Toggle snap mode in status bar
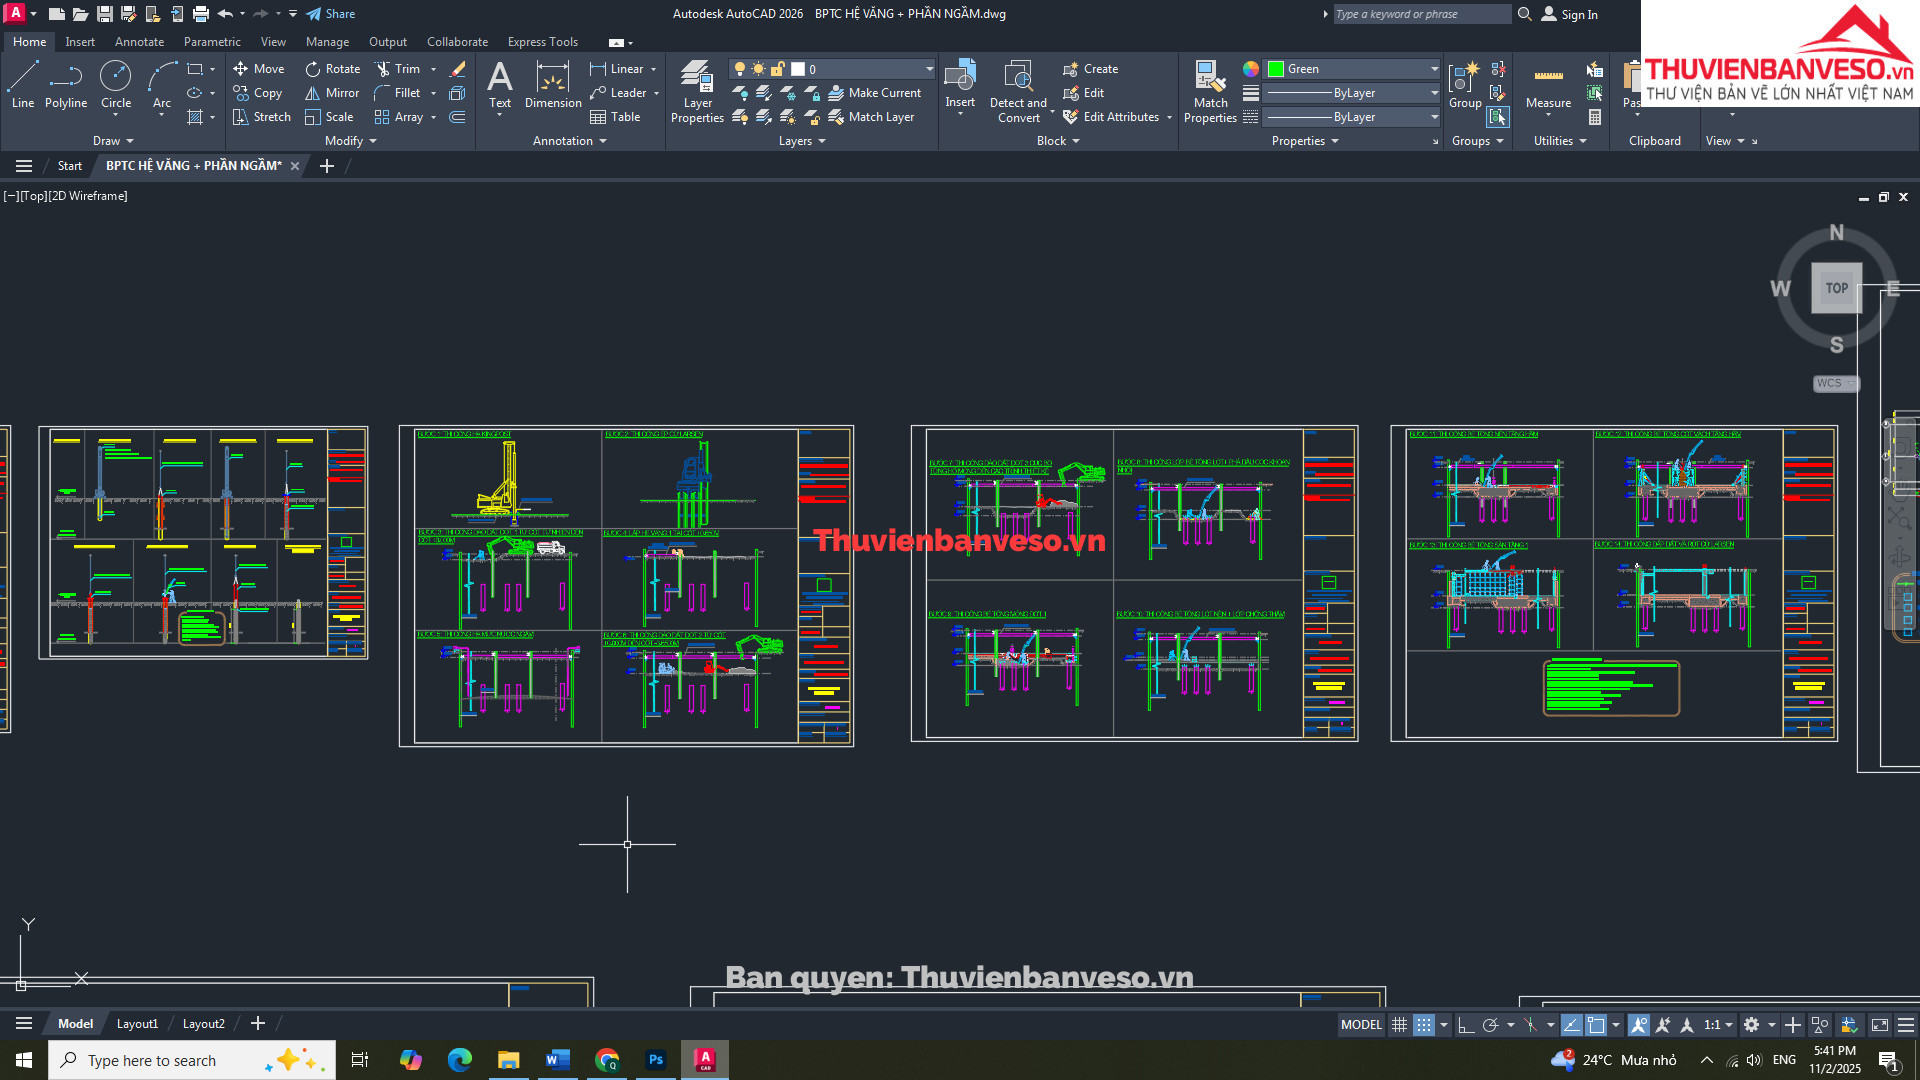This screenshot has width=1920, height=1080. click(x=1423, y=1025)
